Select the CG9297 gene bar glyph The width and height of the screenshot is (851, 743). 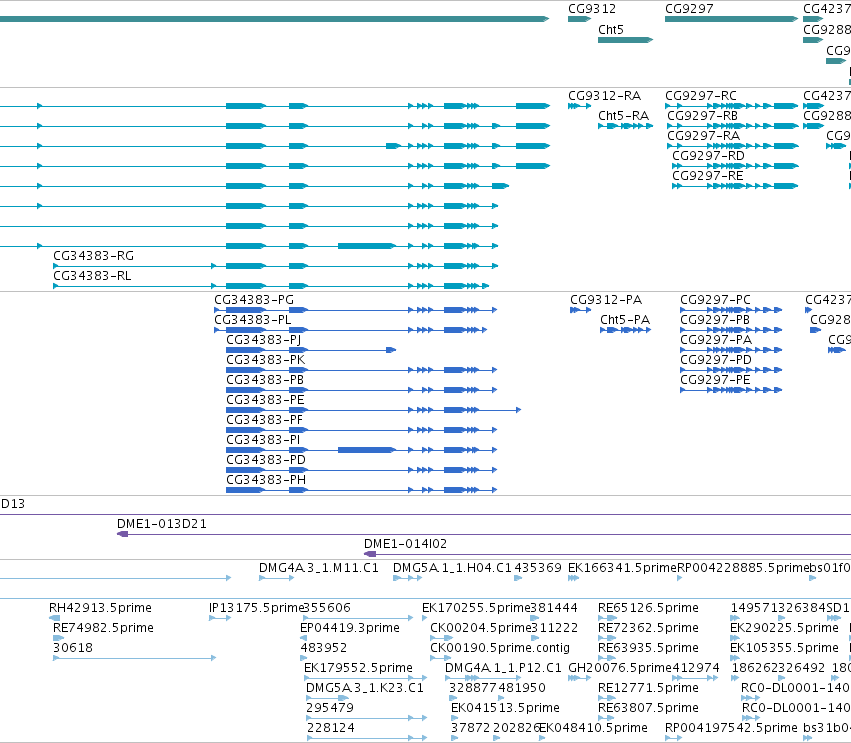731,19
